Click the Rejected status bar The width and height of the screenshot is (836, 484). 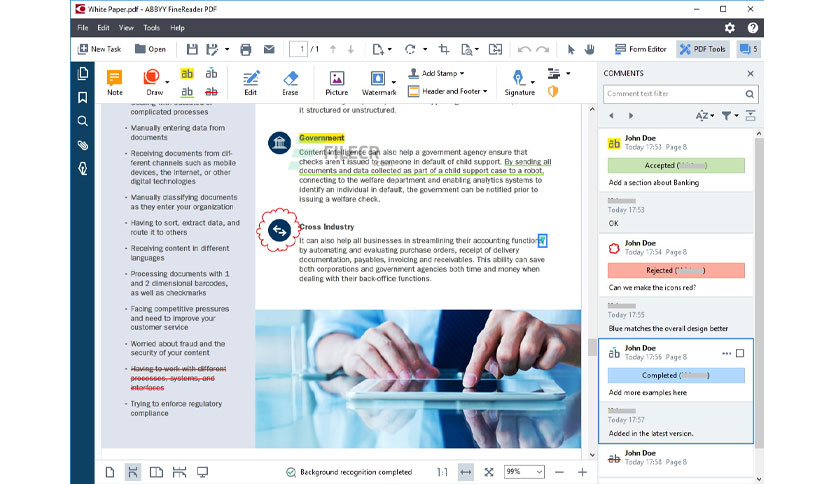pos(676,270)
